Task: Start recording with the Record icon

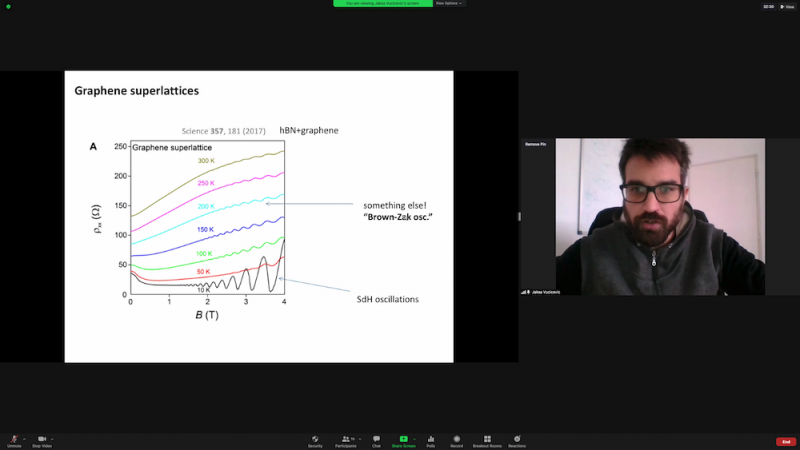Action: coord(457,440)
